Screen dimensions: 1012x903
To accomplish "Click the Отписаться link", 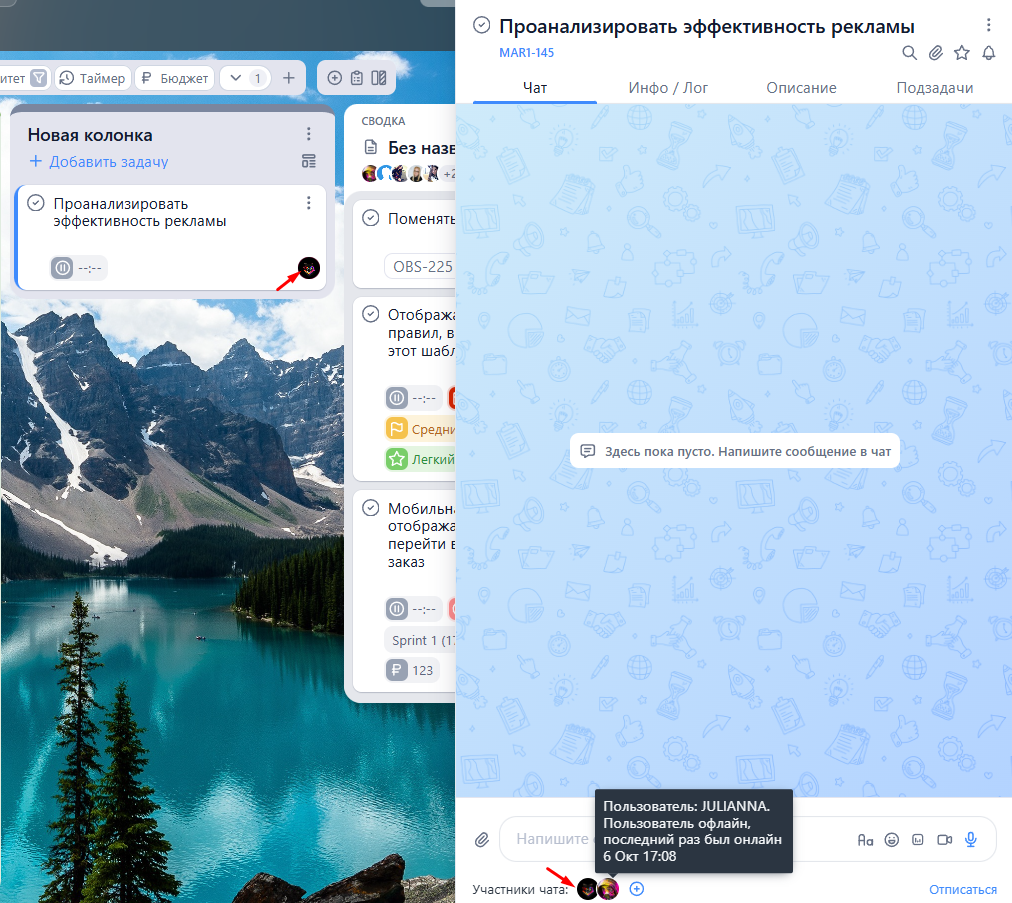I will [x=962, y=889].
